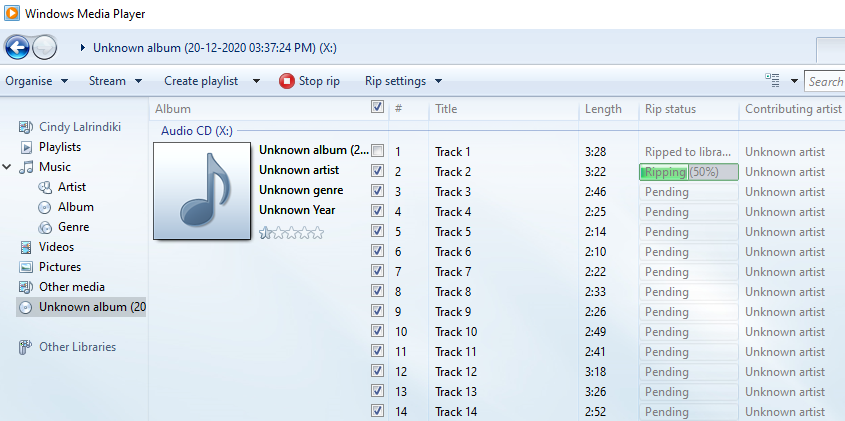Click the Audio CD (X:) group heading

(x=197, y=131)
